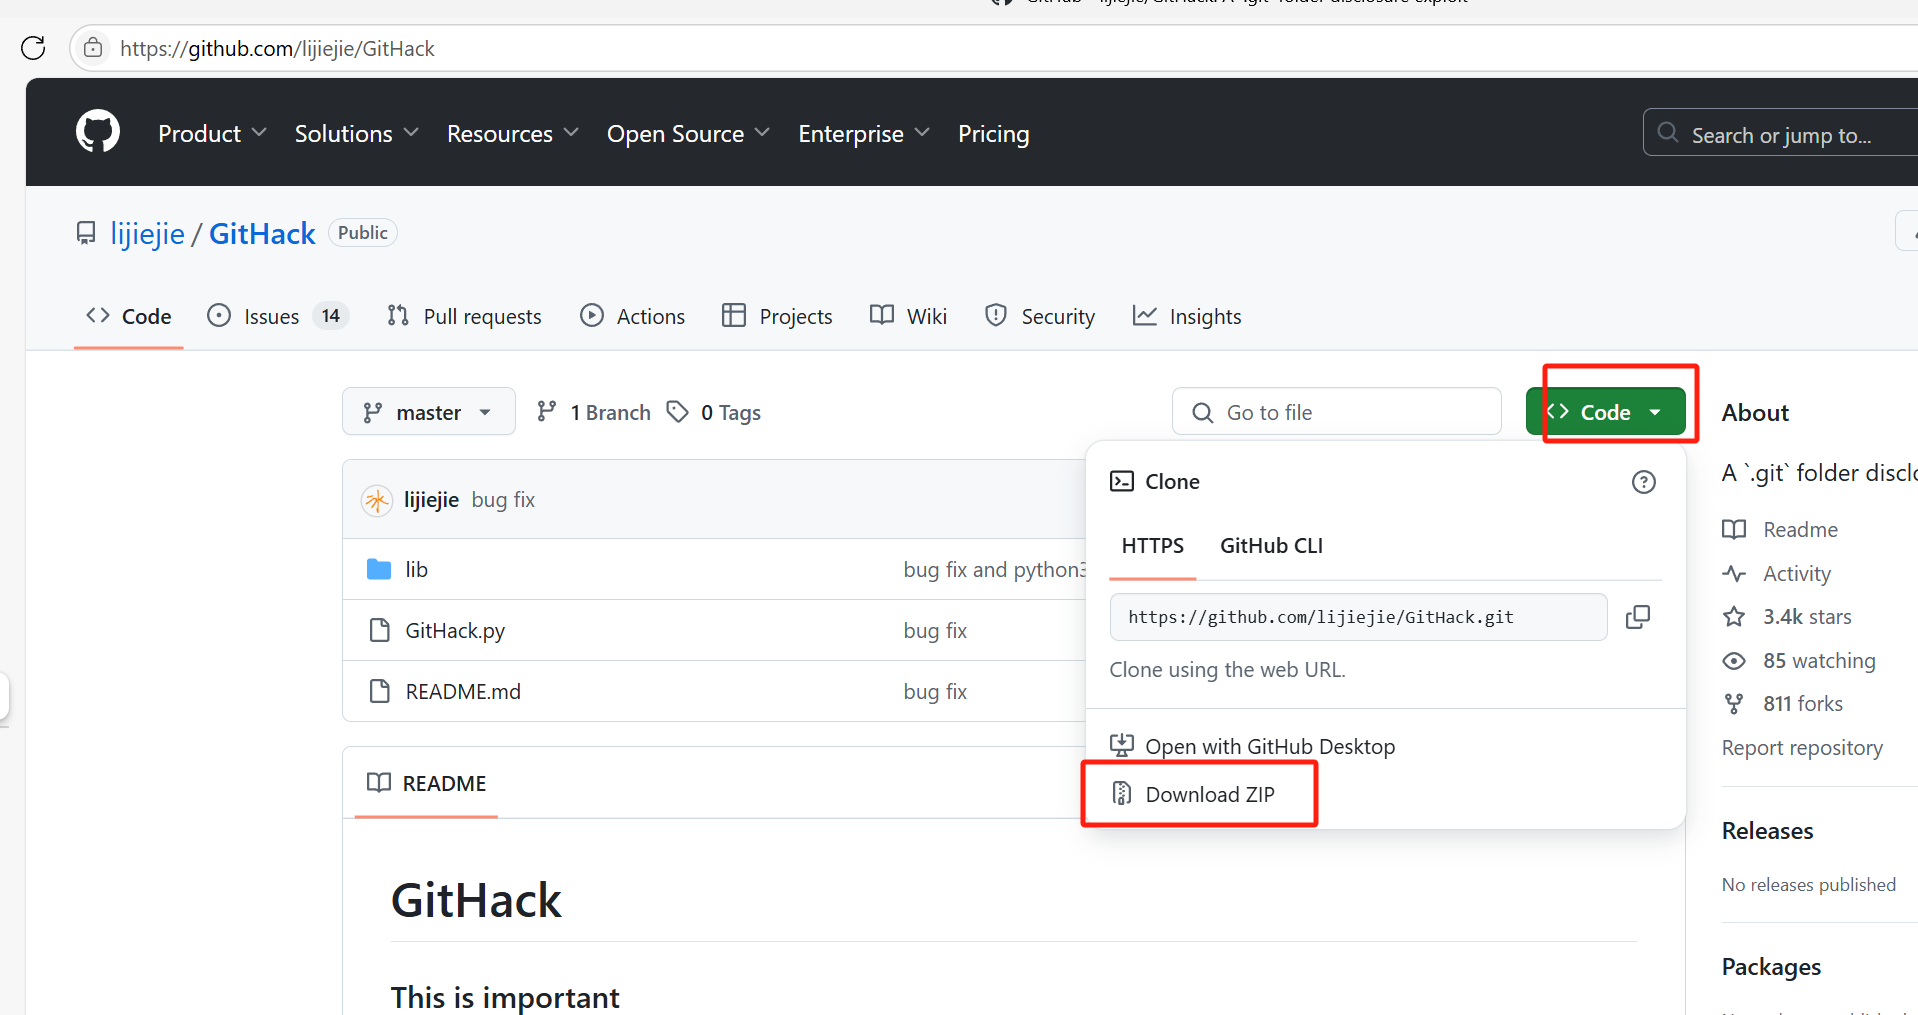Viewport: 1918px width, 1015px height.
Task: Open the GitHack.py file
Action: 455,630
